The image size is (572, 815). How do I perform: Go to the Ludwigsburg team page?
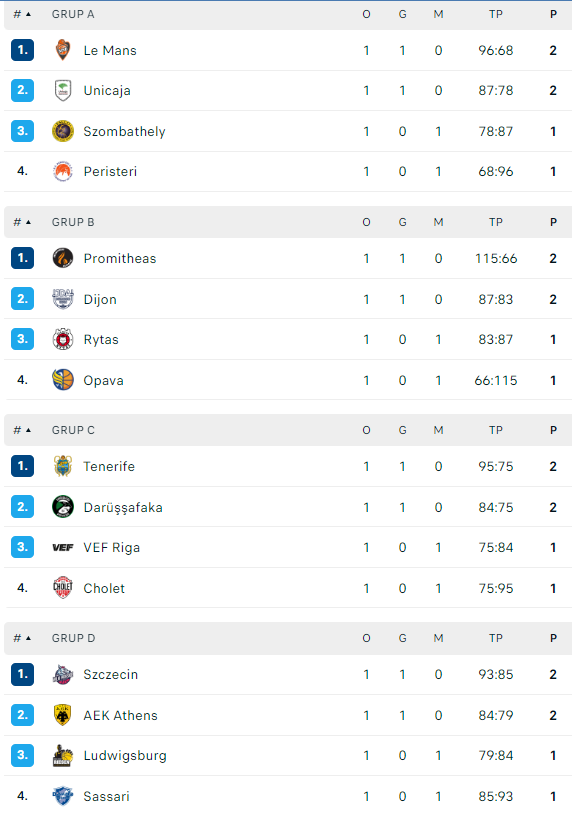point(125,756)
